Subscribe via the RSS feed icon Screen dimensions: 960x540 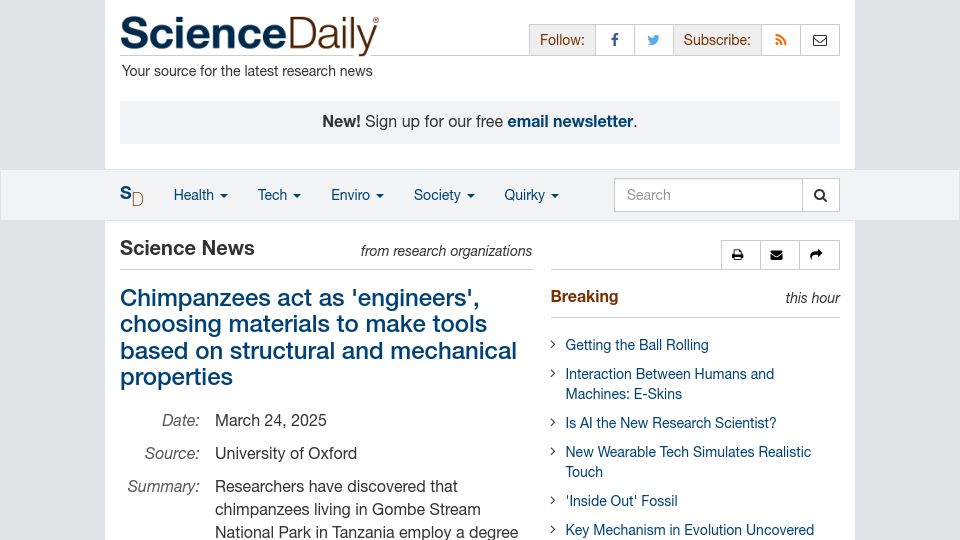tap(781, 40)
